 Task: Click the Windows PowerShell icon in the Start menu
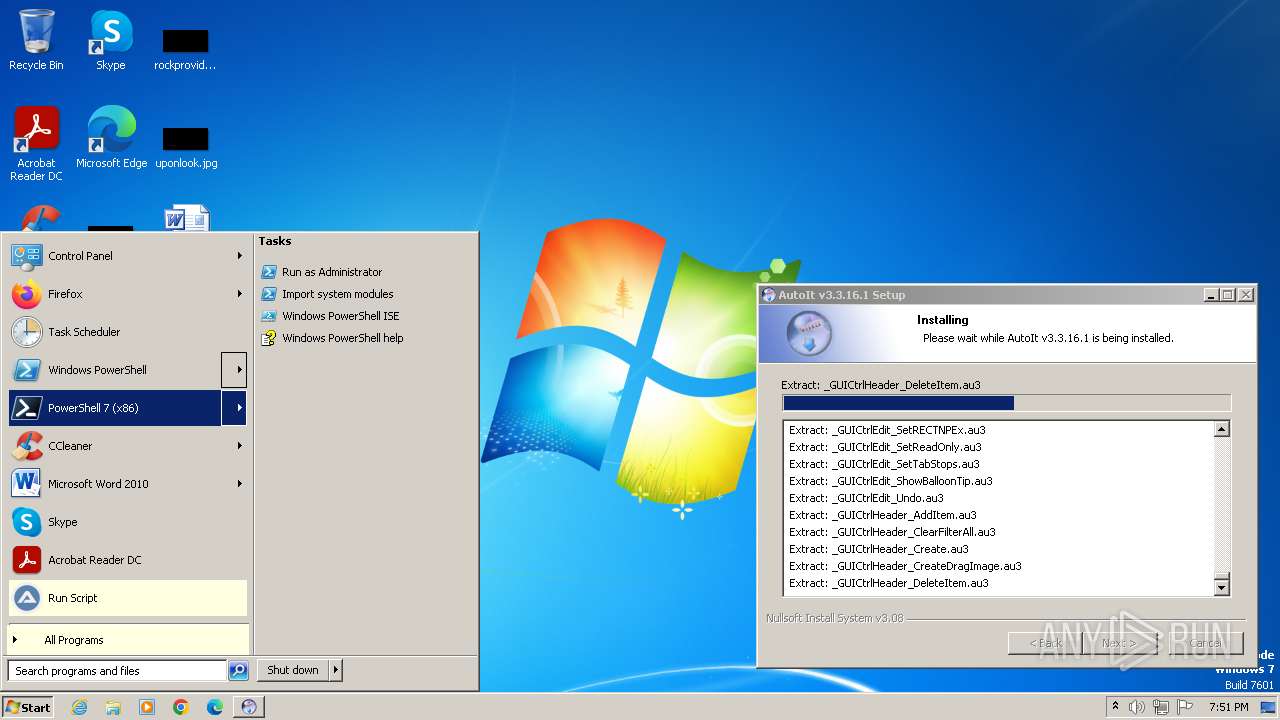pyautogui.click(x=26, y=370)
